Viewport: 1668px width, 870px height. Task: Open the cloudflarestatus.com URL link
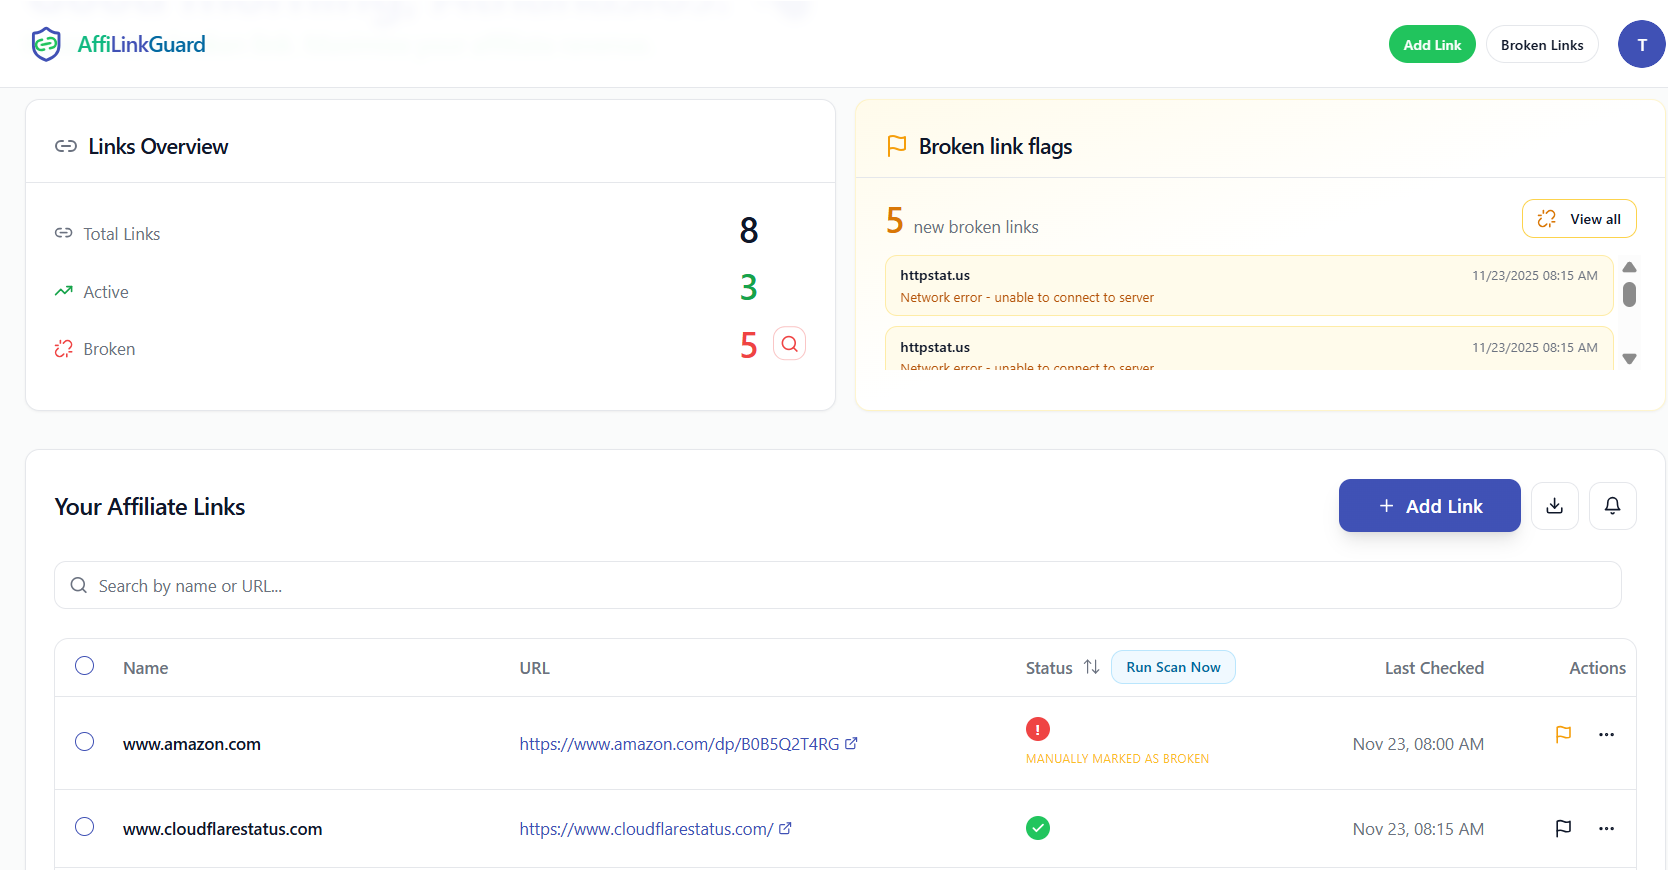(x=655, y=829)
